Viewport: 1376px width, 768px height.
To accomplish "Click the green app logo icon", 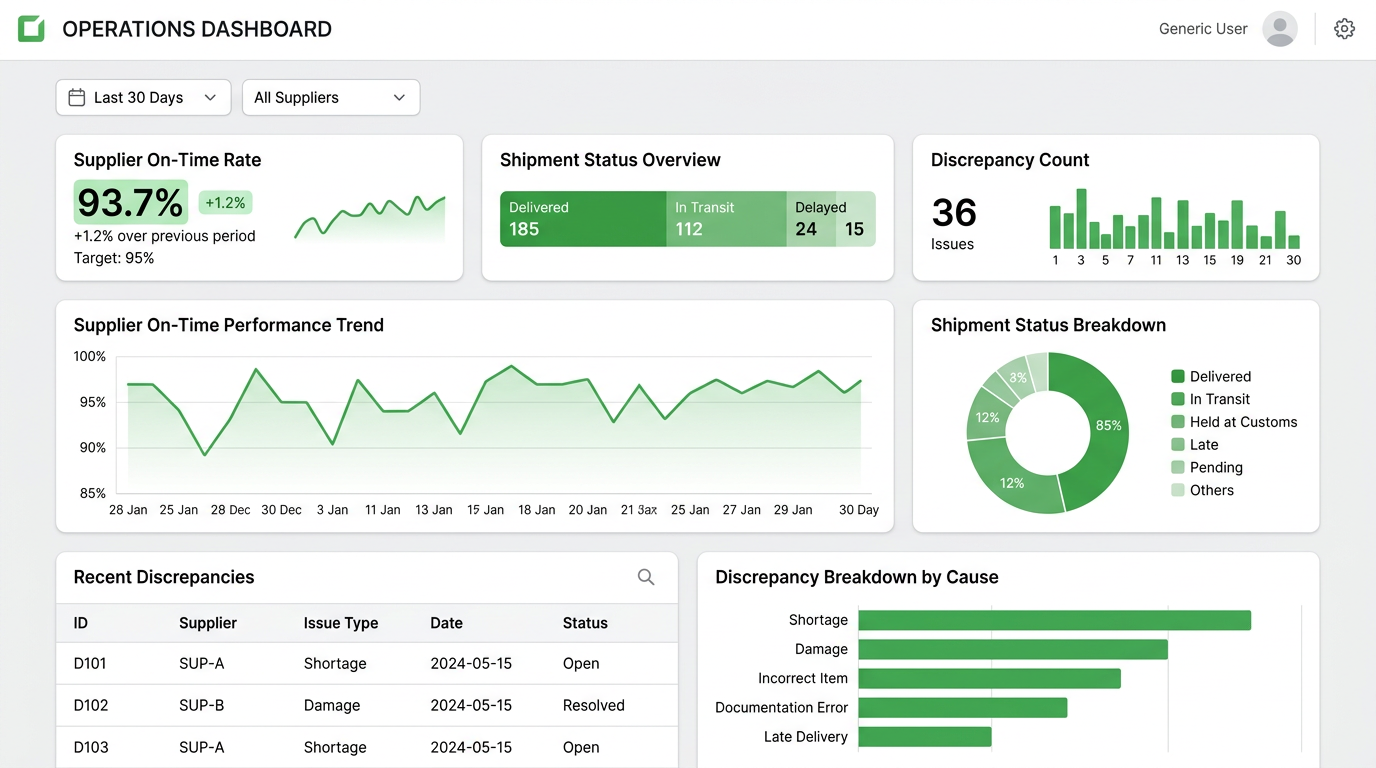I will (x=31, y=29).
